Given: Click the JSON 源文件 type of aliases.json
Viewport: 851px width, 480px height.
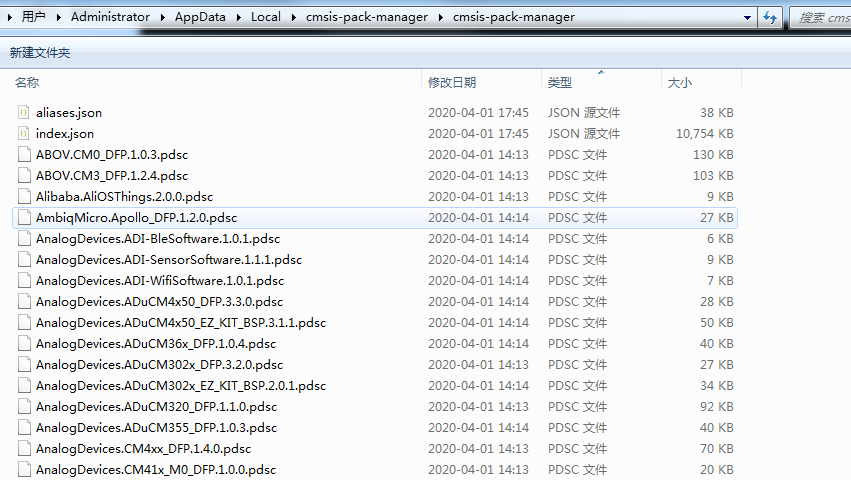Looking at the screenshot, I should point(584,112).
